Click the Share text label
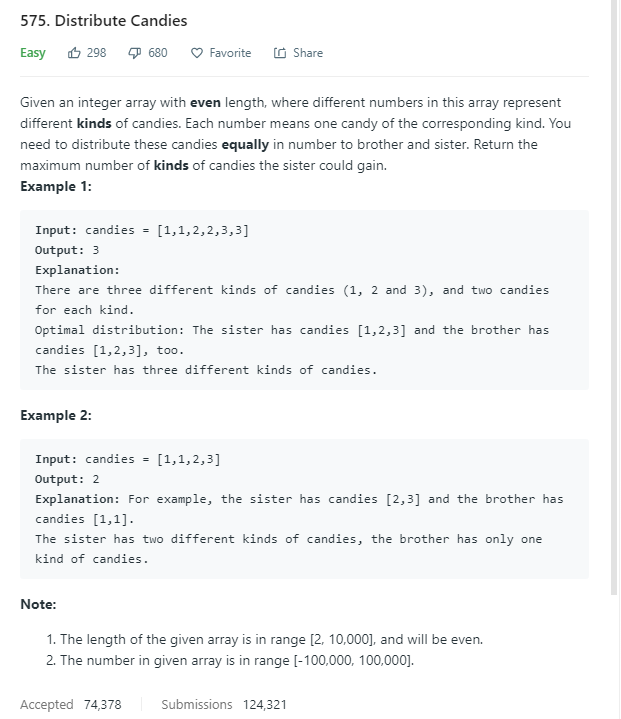 [308, 53]
